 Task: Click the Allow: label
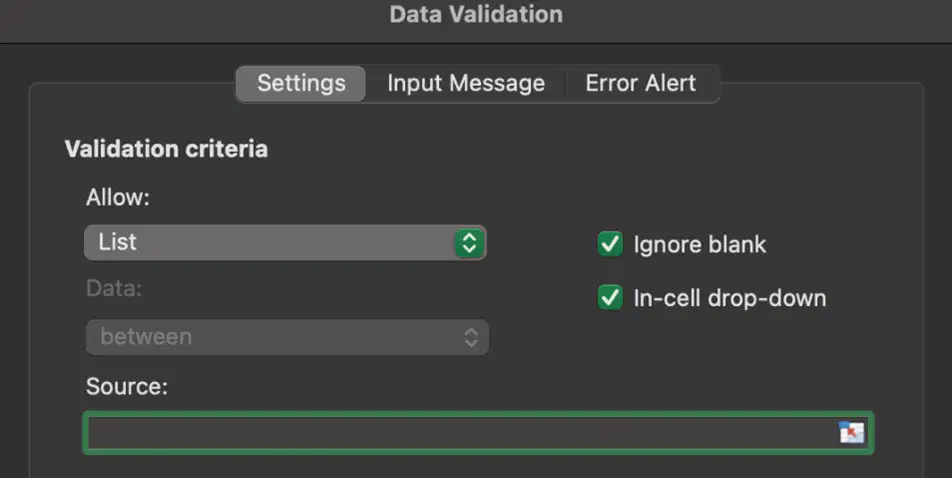pos(118,197)
